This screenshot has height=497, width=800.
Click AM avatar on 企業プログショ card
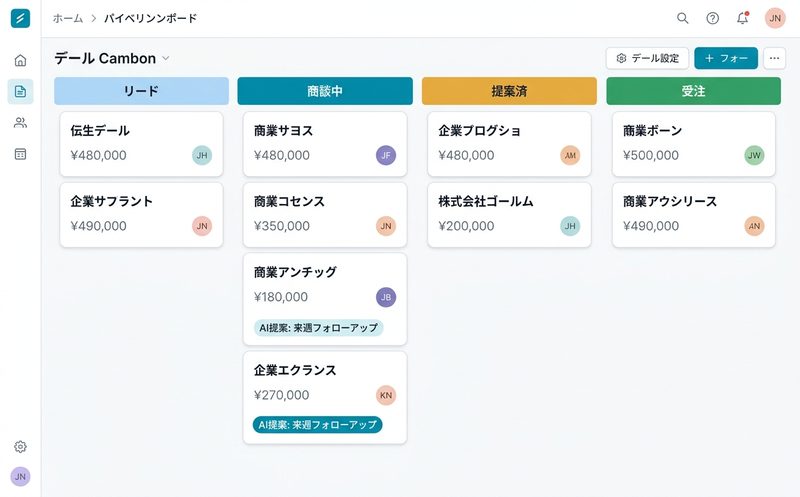[x=570, y=155]
